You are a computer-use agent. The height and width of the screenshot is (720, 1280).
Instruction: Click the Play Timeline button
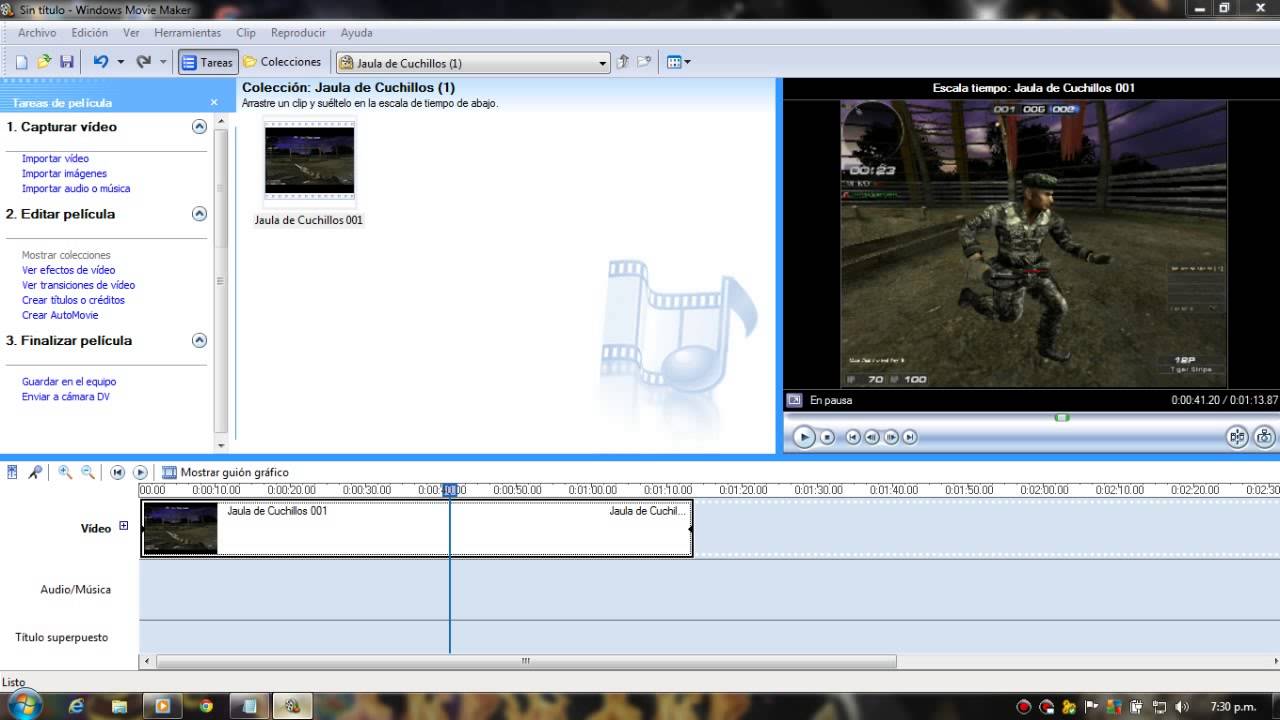pyautogui.click(x=140, y=472)
